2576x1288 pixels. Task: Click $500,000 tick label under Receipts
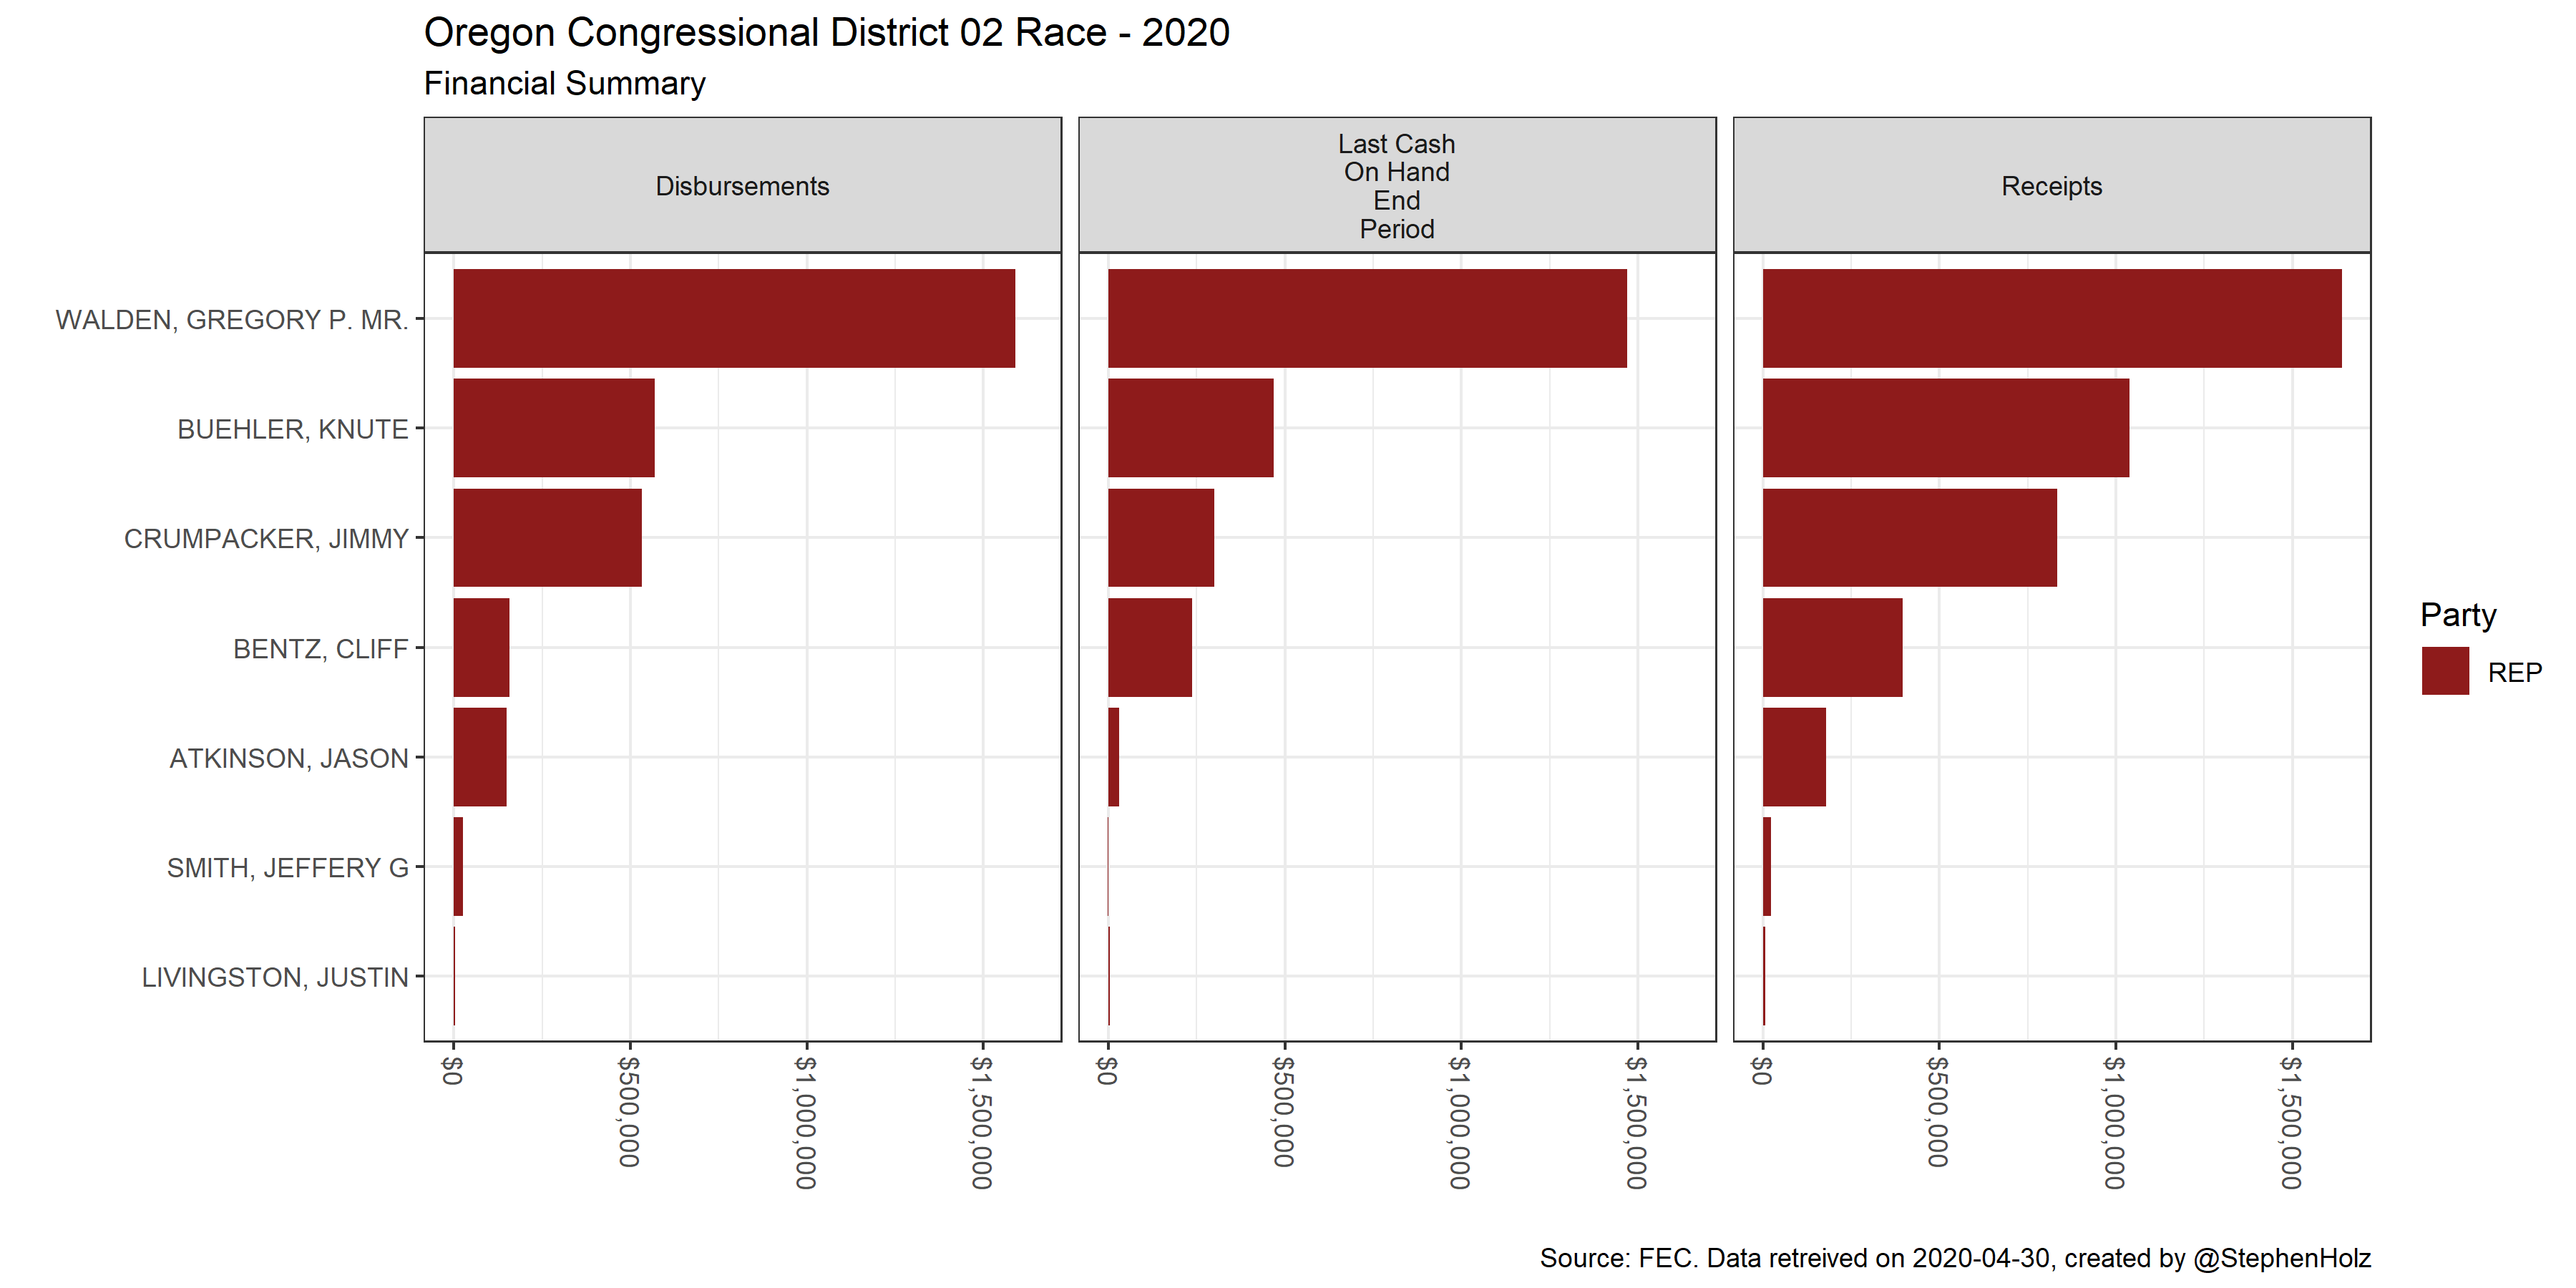(1938, 1112)
